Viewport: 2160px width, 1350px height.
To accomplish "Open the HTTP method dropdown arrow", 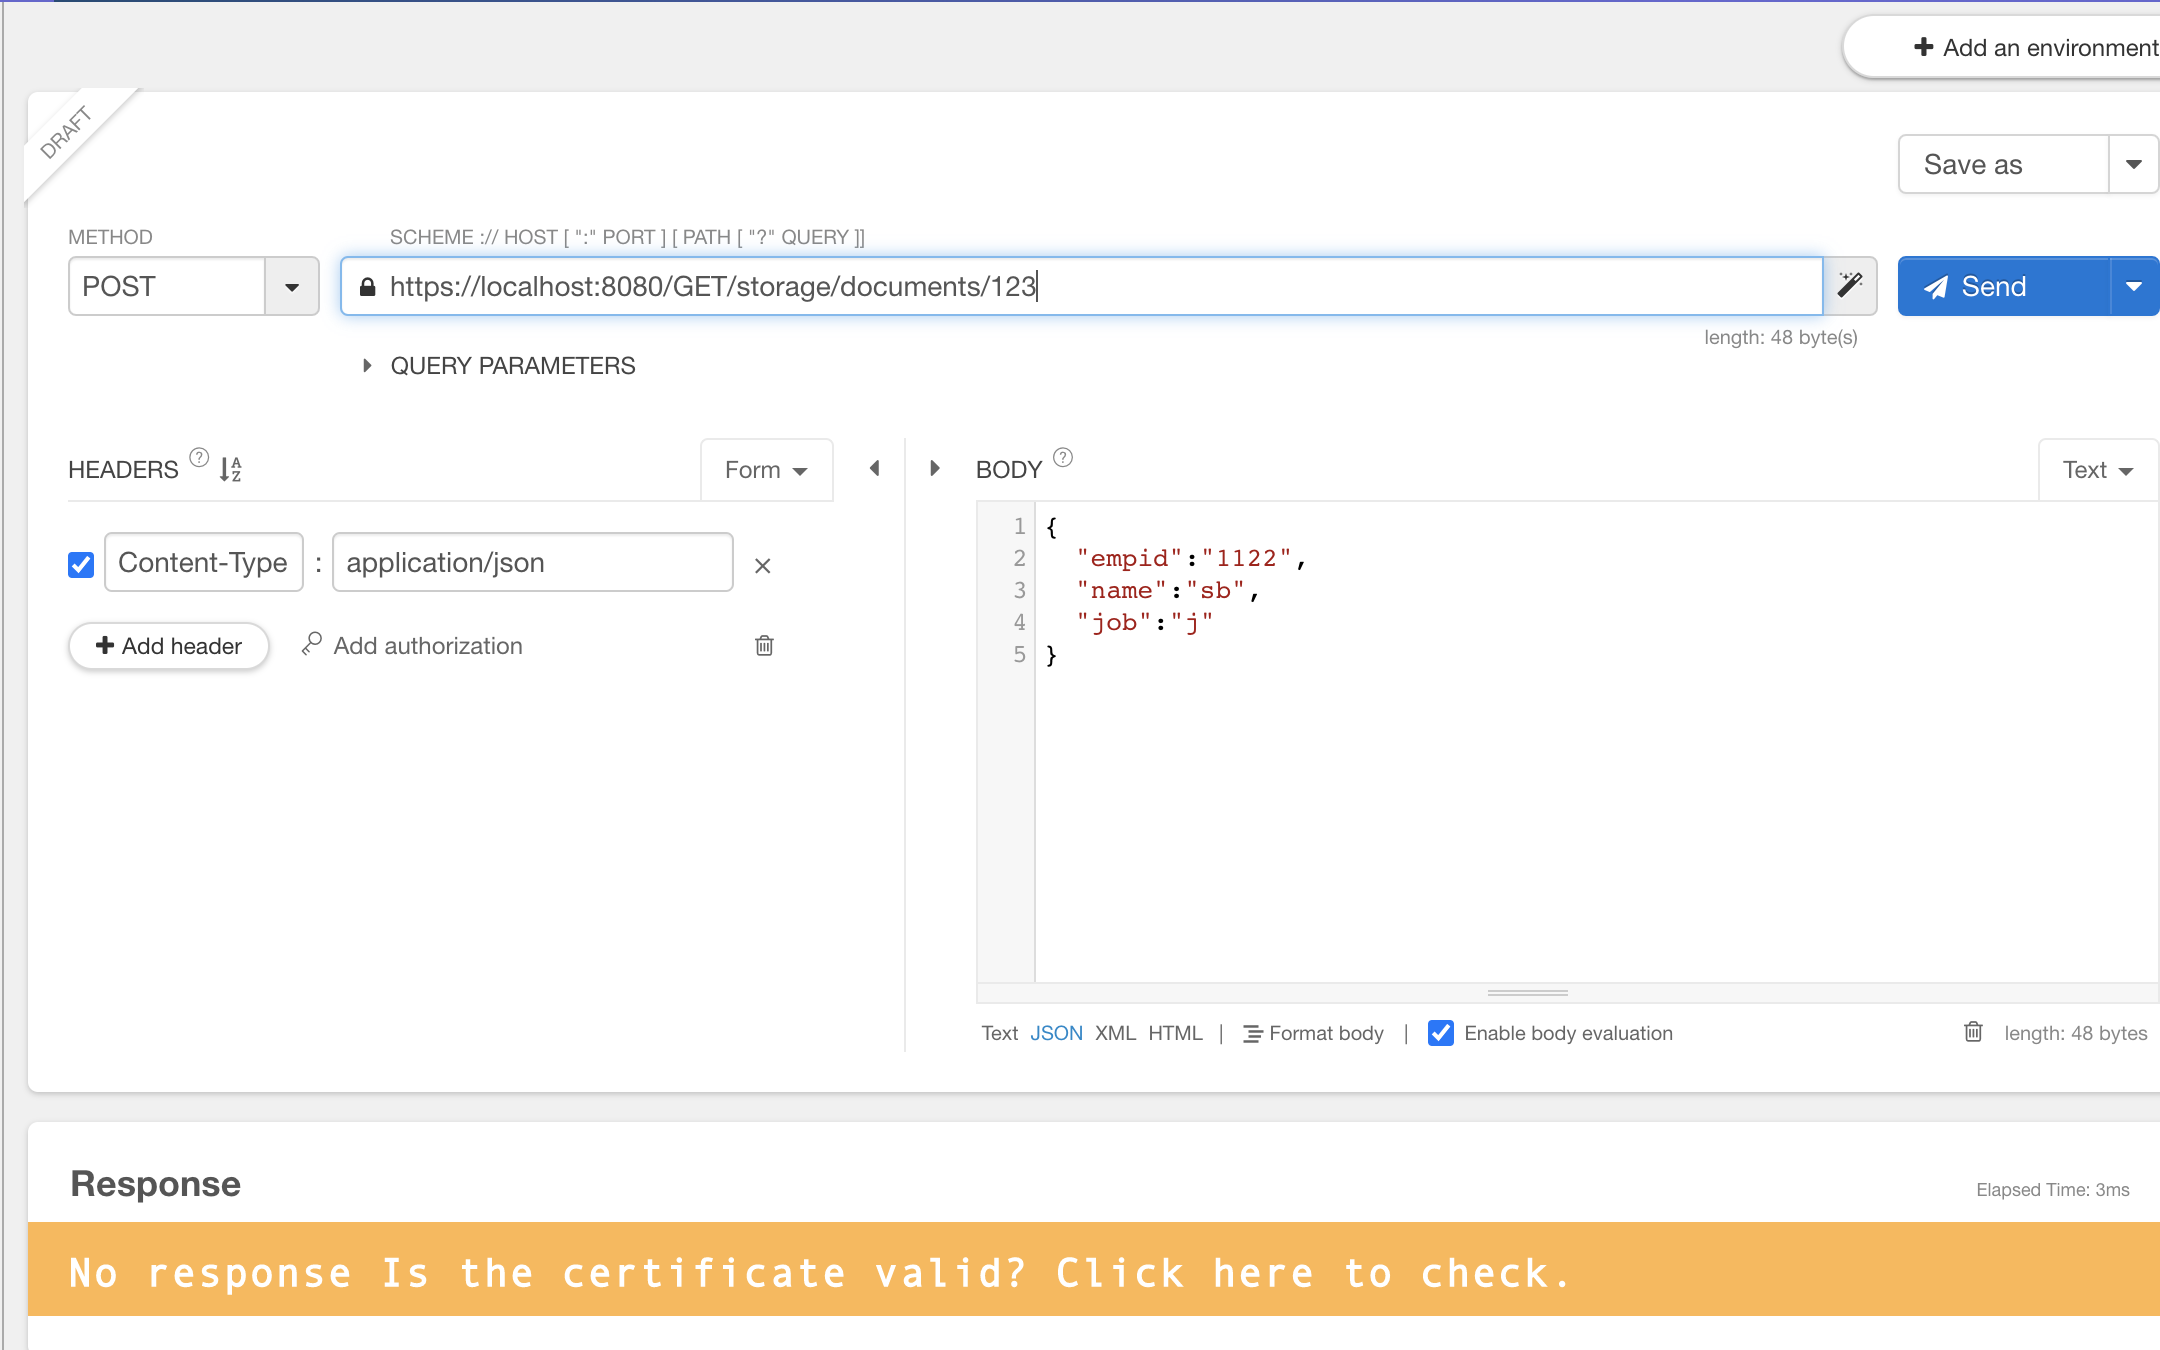I will coord(292,287).
